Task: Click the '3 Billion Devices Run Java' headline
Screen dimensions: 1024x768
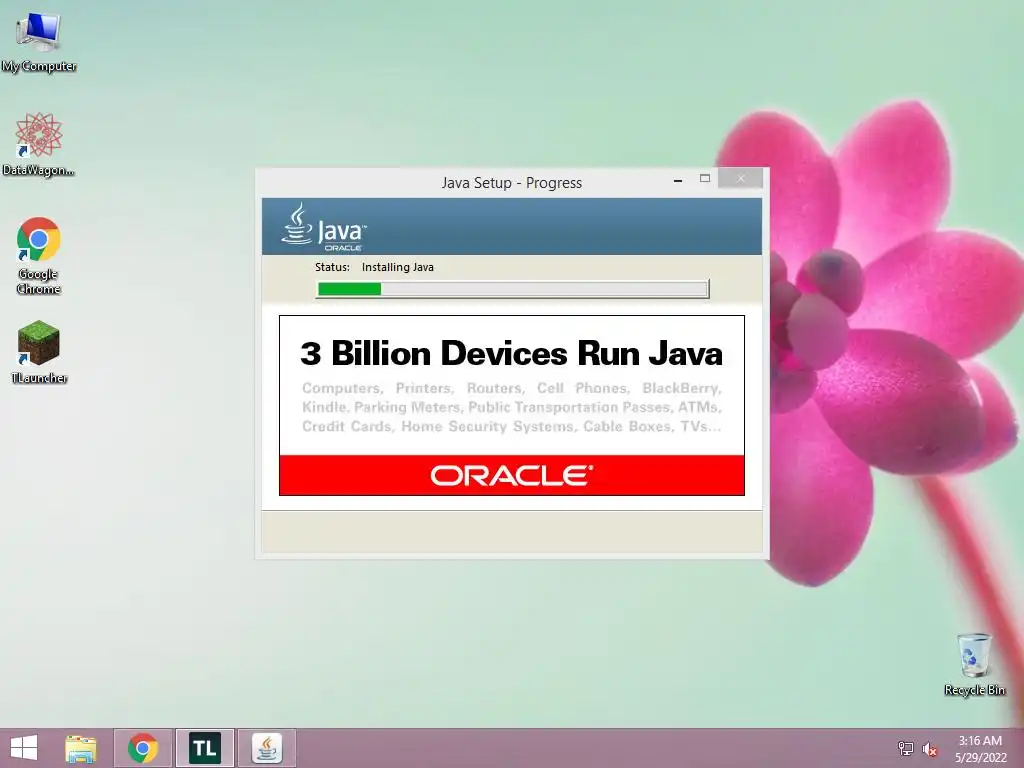Action: pos(512,353)
